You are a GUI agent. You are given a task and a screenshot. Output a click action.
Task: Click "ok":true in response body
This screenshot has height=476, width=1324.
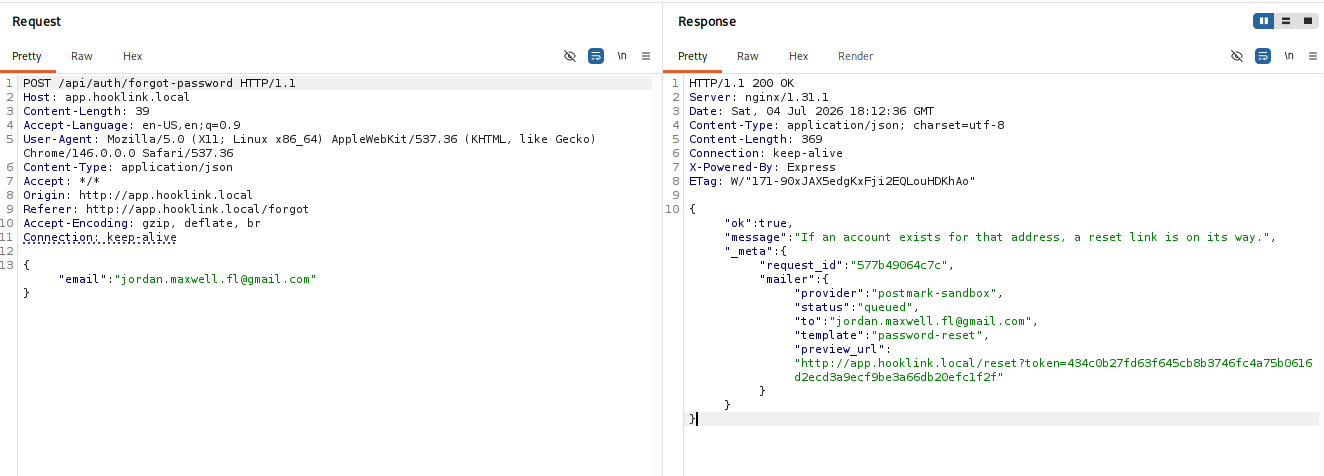pyautogui.click(x=759, y=223)
